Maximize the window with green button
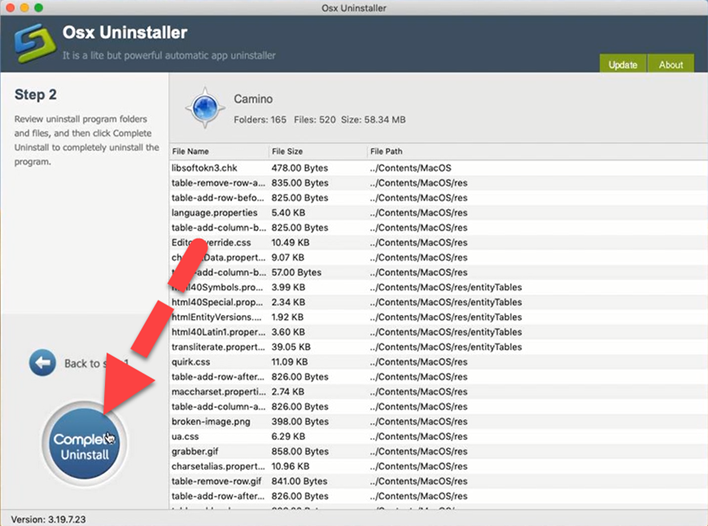Image resolution: width=708 pixels, height=526 pixels. tap(39, 8)
